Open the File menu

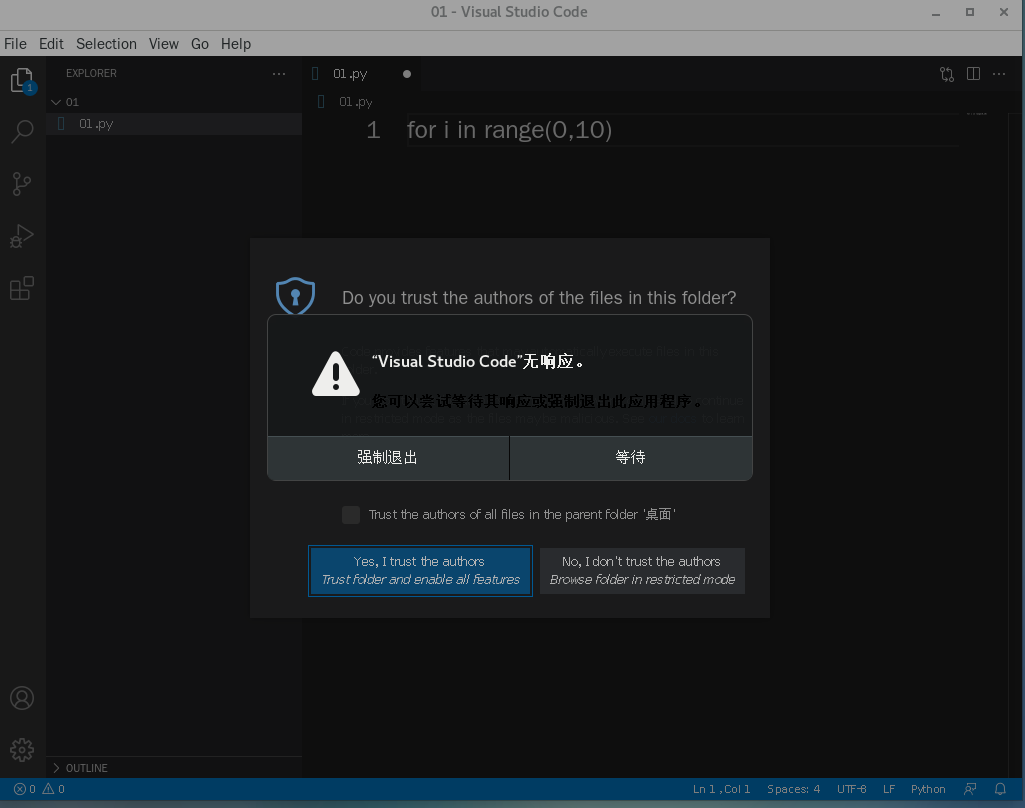click(x=15, y=44)
